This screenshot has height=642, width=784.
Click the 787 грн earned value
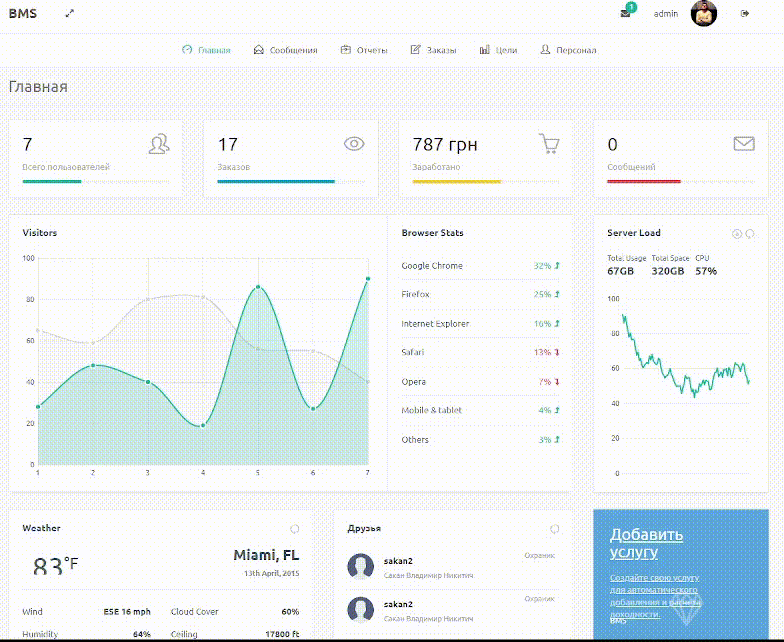pyautogui.click(x=445, y=144)
